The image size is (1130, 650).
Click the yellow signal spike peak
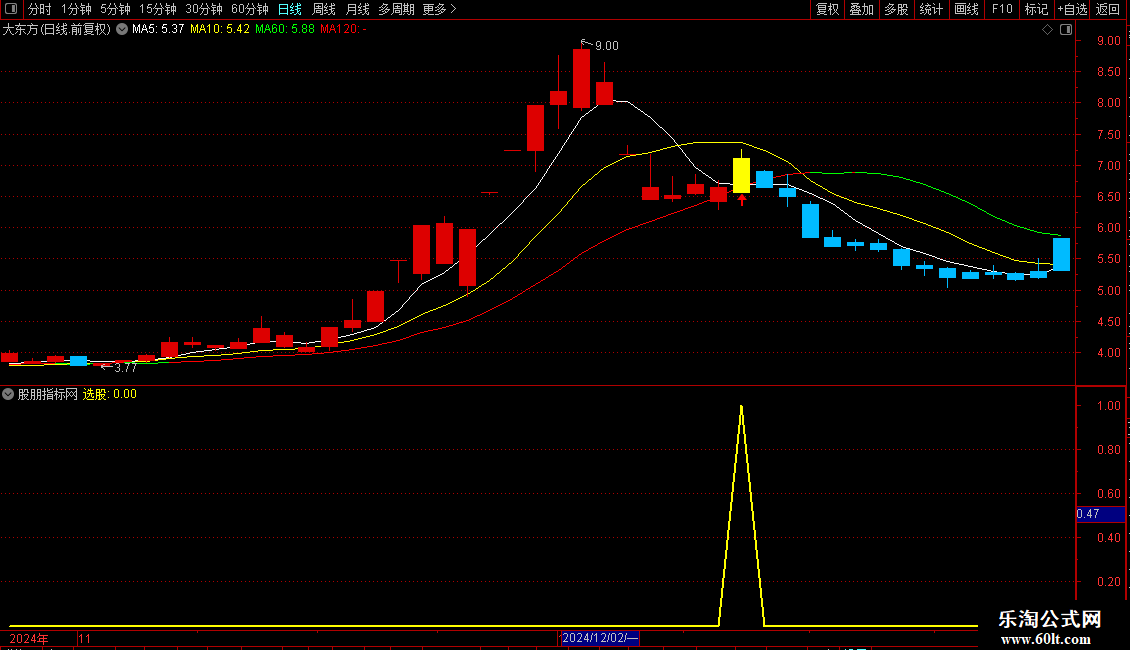[742, 408]
